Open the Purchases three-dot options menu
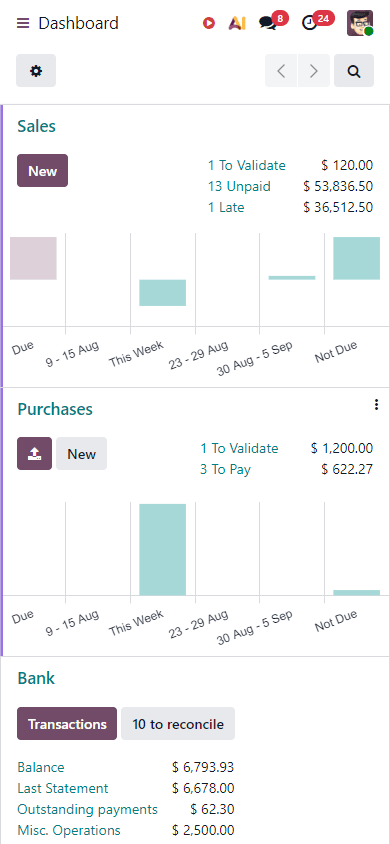Screen dimensions: 390x844 pyautogui.click(x=376, y=405)
